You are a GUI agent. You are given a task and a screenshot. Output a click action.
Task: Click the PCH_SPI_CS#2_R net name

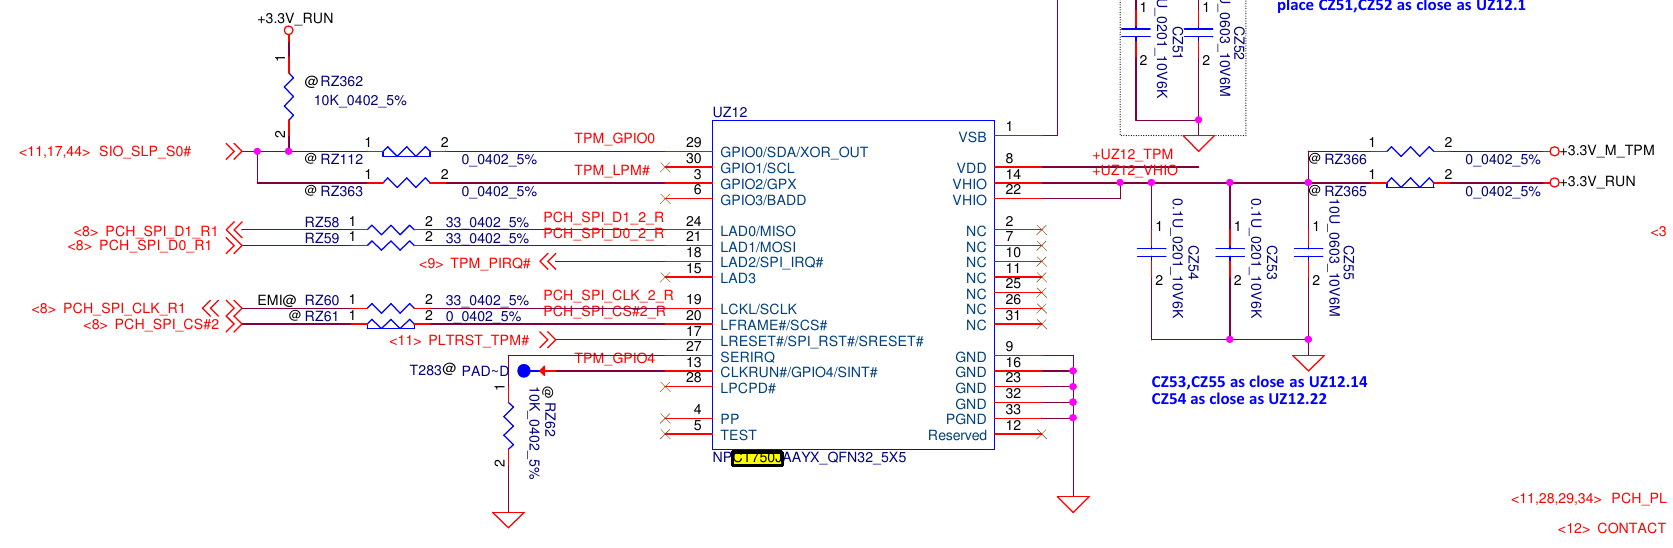point(603,311)
